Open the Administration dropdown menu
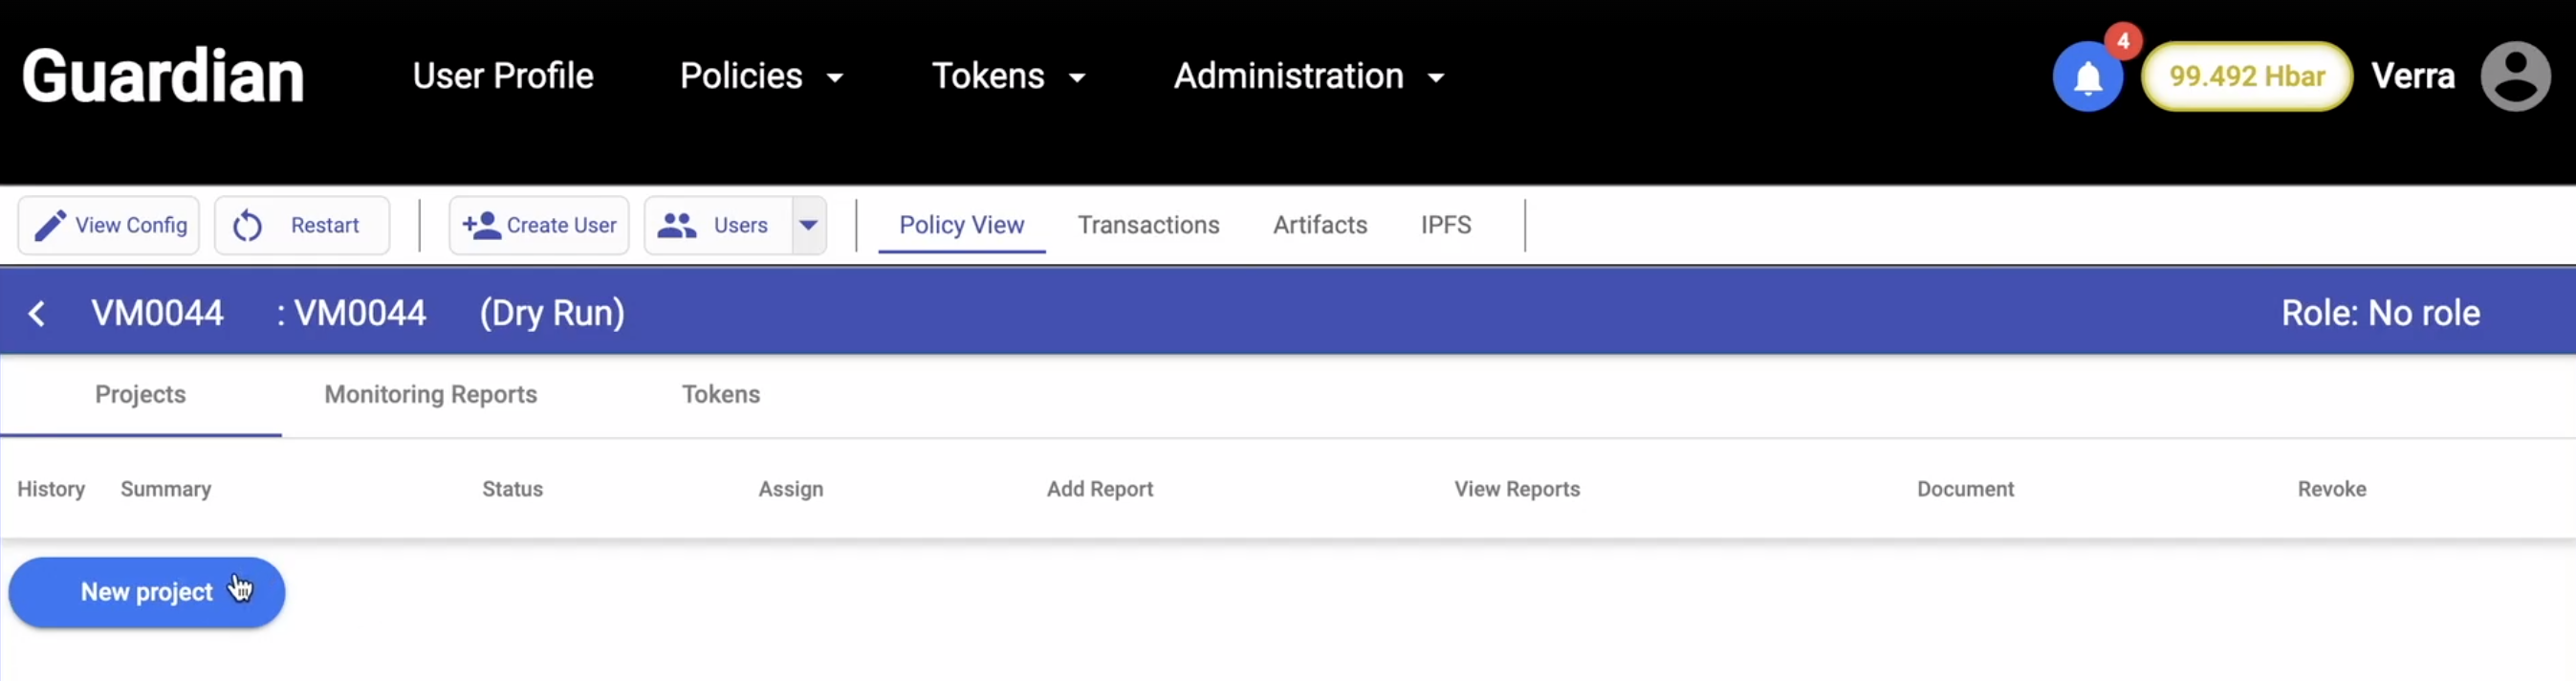The image size is (2576, 681). 1308,76
